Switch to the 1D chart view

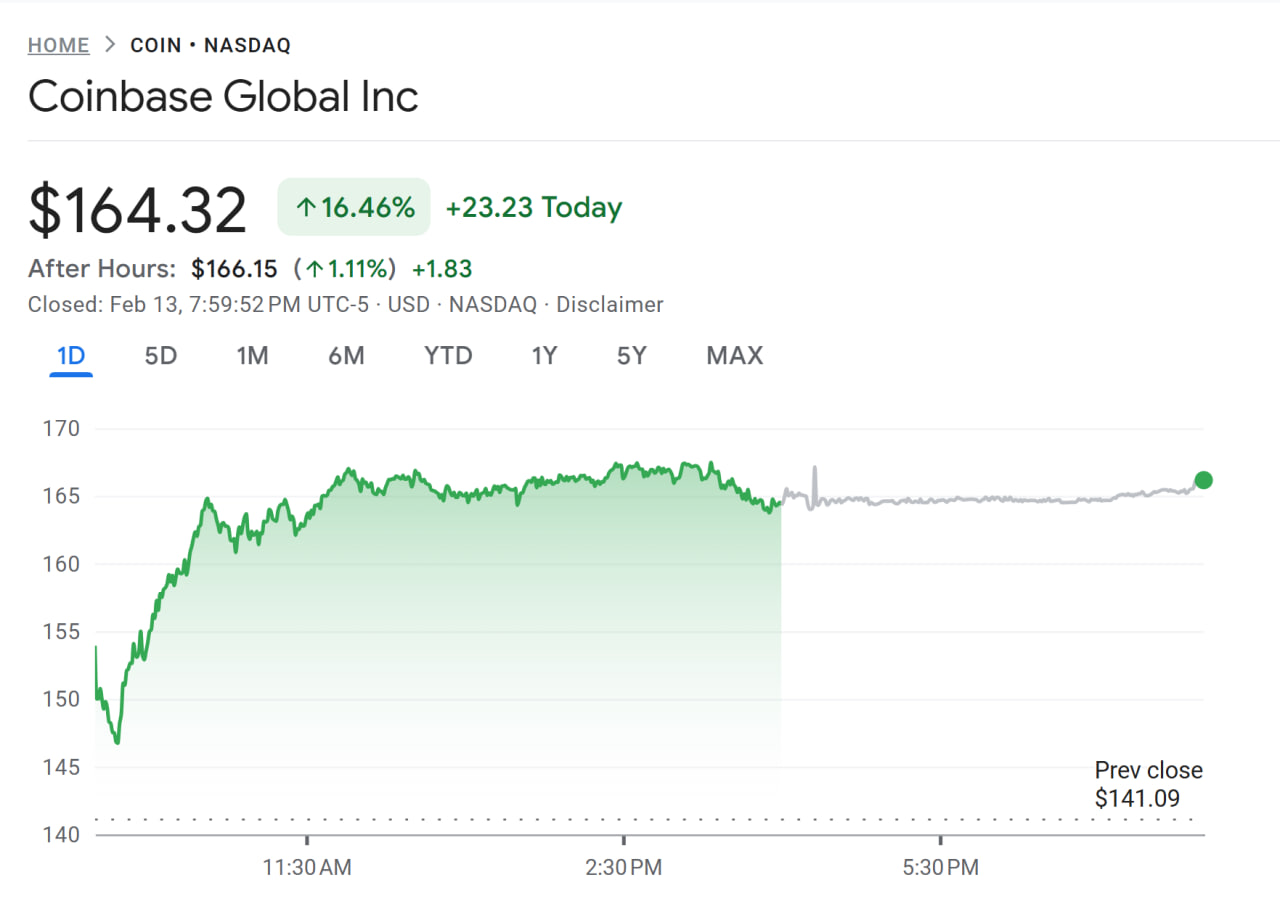[70, 355]
